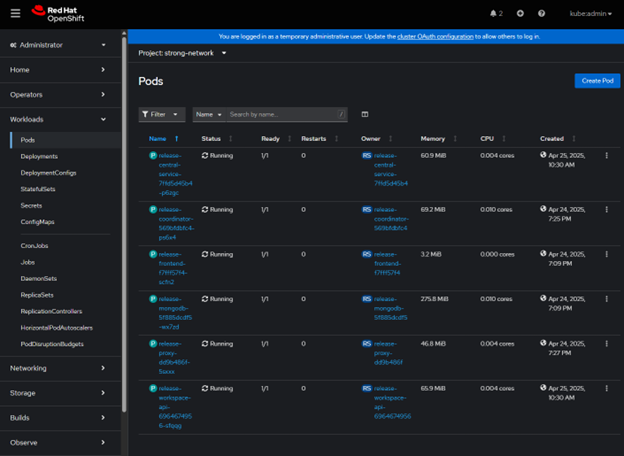Go to HorizontalPodAutoscalers in the sidebar
Image resolution: width=624 pixels, height=456 pixels.
[x=57, y=328]
